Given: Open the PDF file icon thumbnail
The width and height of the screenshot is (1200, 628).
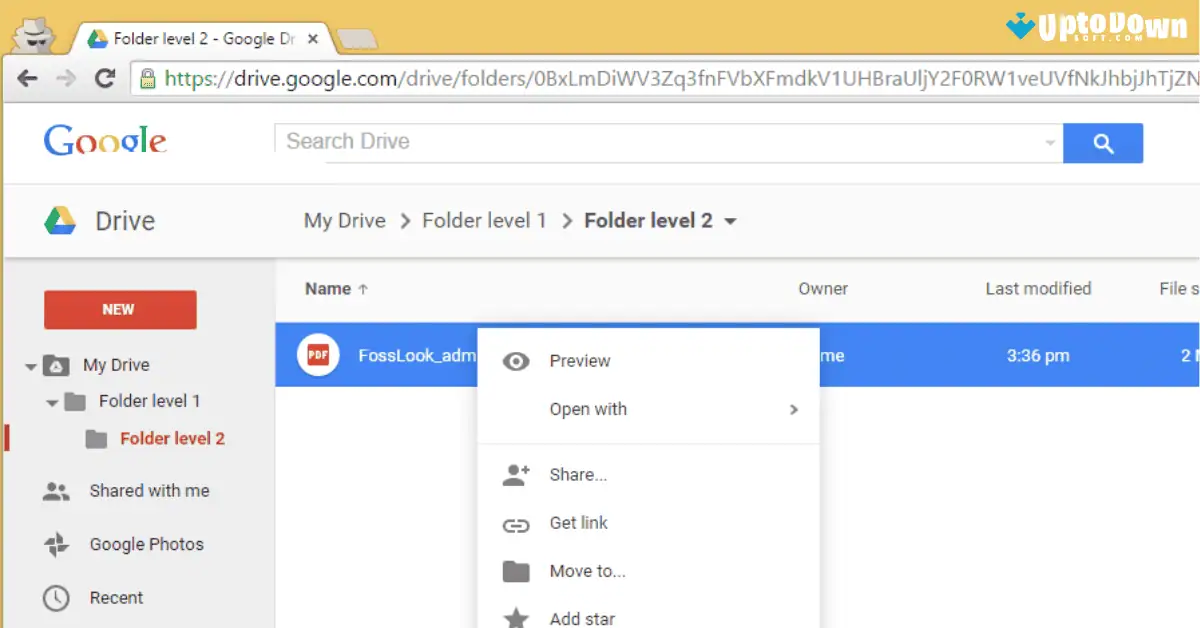Looking at the screenshot, I should tap(318, 355).
